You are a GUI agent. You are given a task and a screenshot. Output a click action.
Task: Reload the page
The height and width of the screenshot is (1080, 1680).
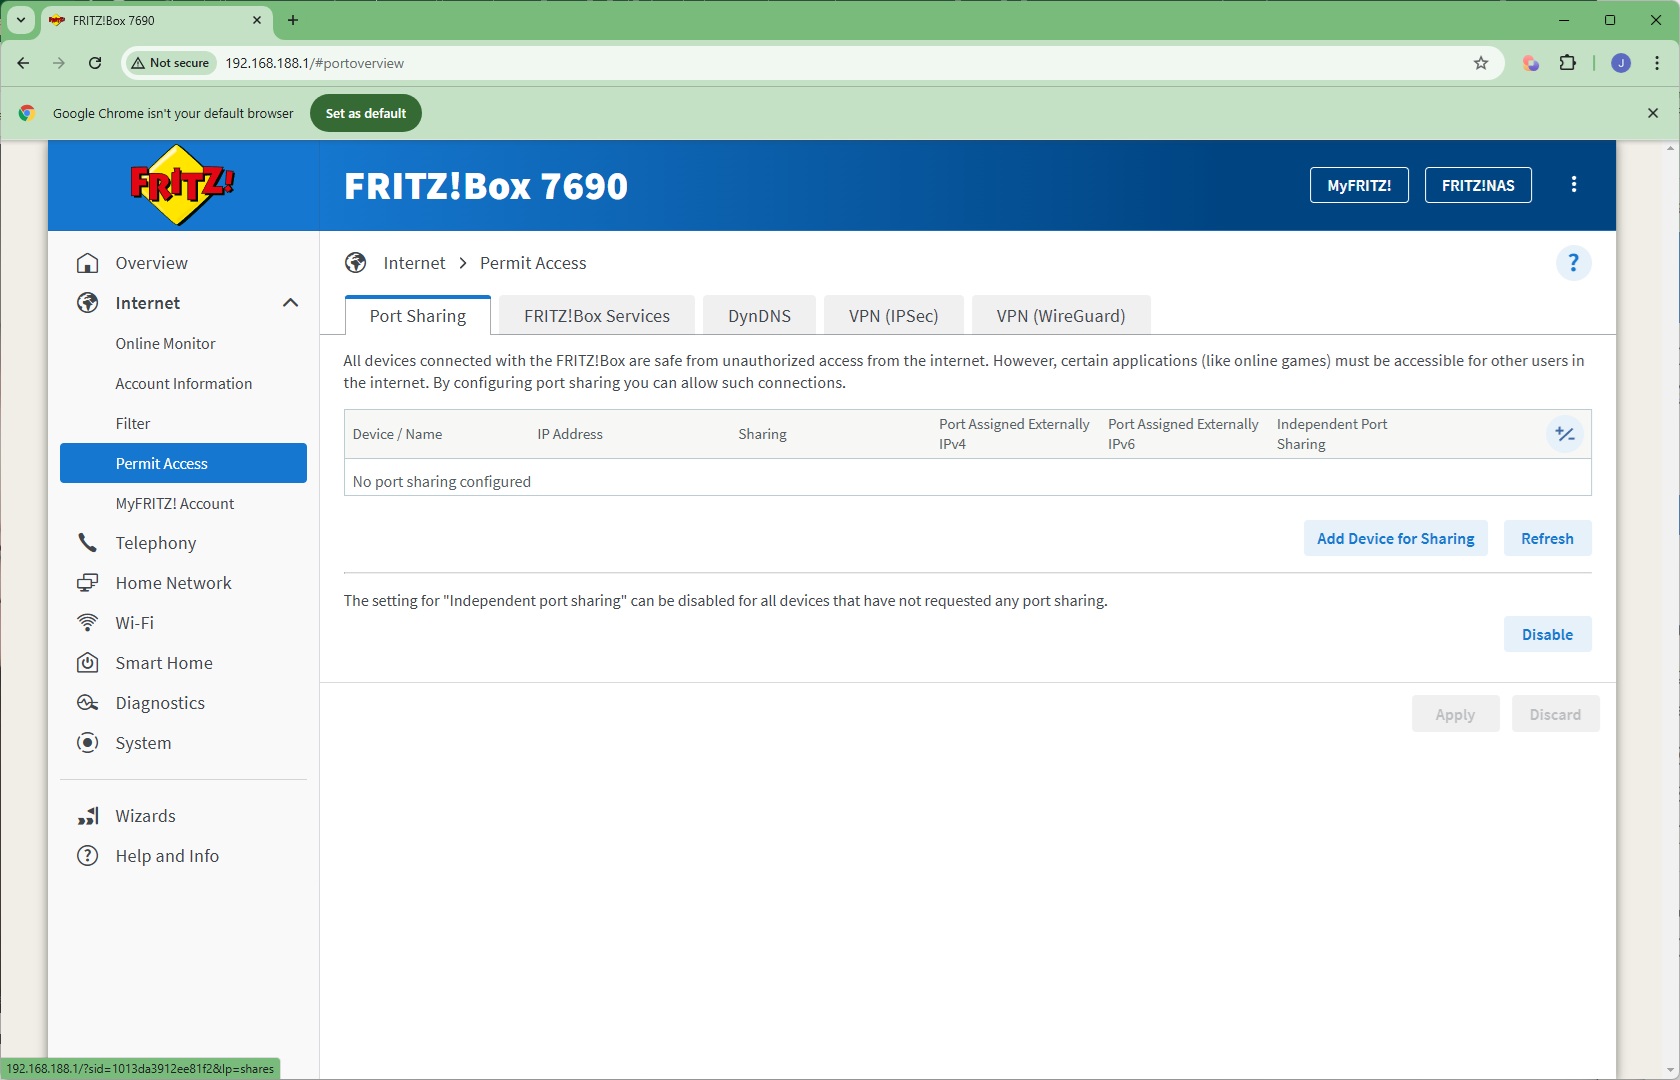[95, 63]
